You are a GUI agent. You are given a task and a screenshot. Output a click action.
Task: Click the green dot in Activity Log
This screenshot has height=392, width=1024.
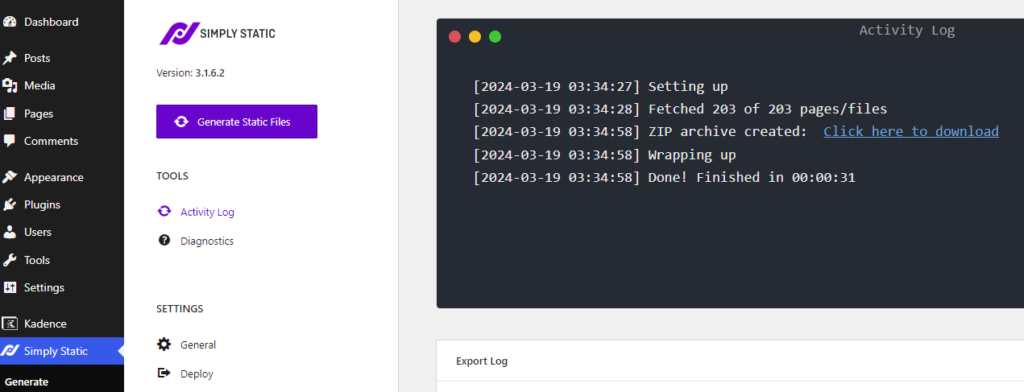(x=495, y=37)
